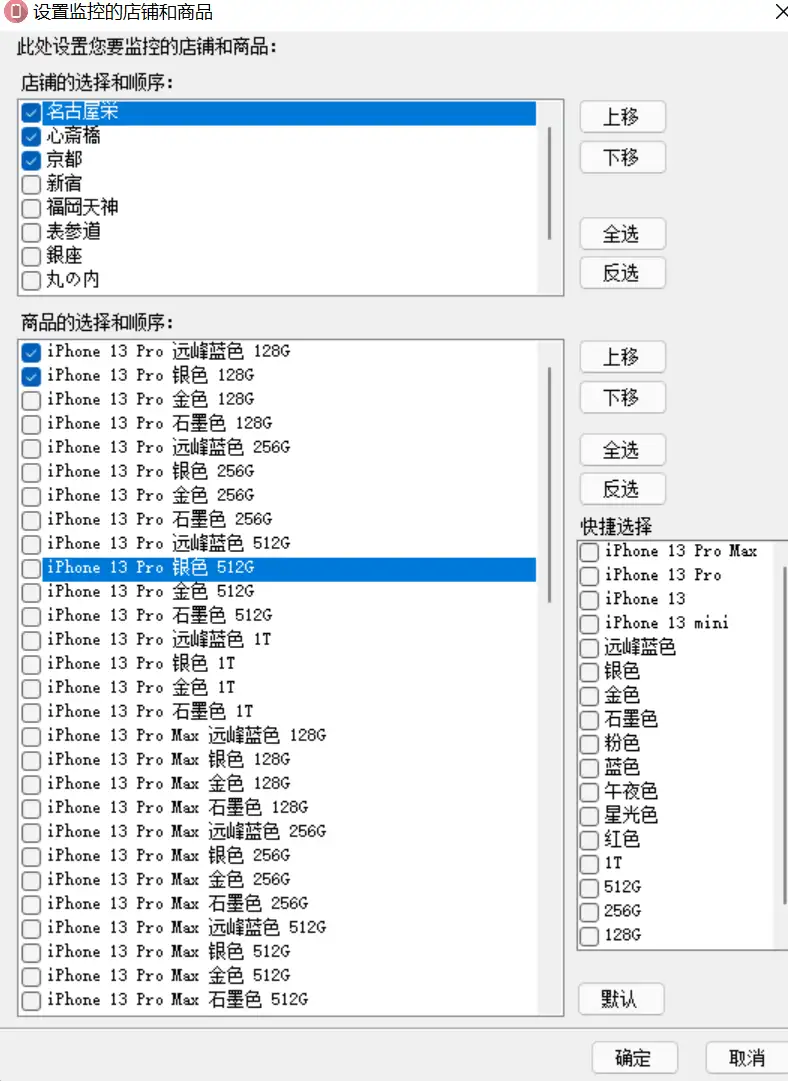The height and width of the screenshot is (1081, 788).
Task: Uncheck the 京都 store checkbox
Action: [x=31, y=161]
